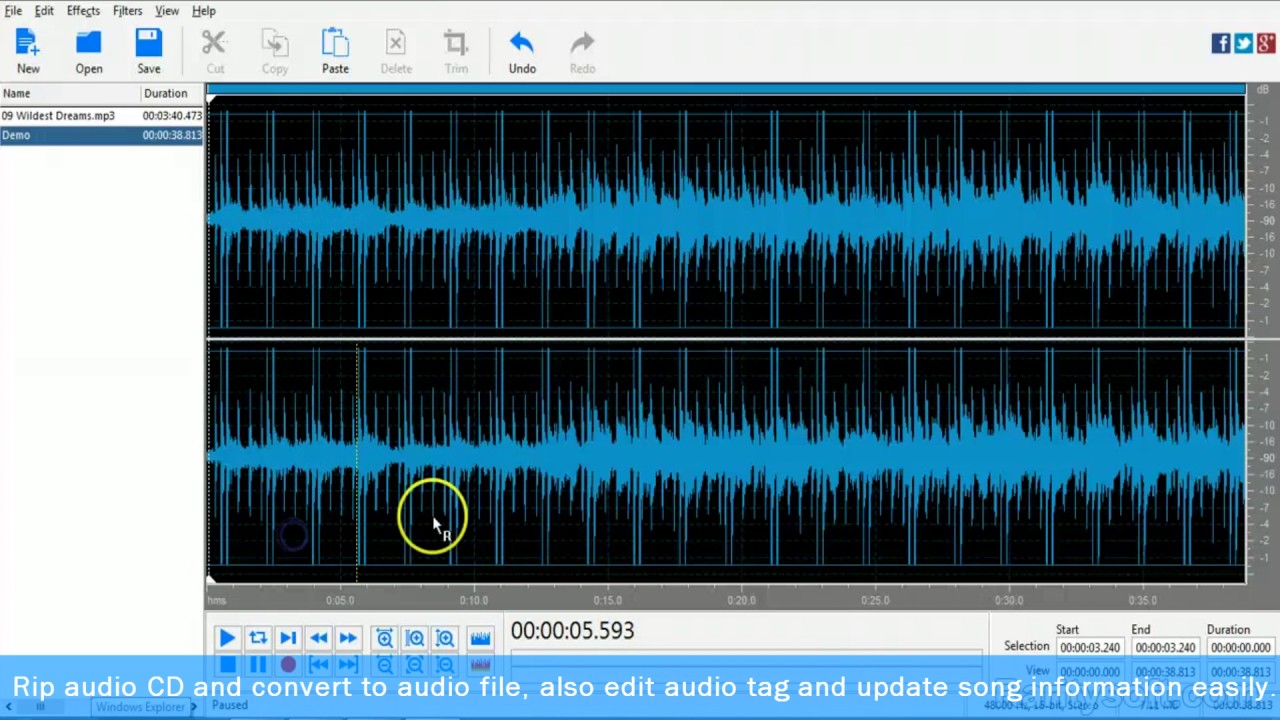1280x720 pixels.
Task: Open the Edit menu
Action: tap(44, 11)
